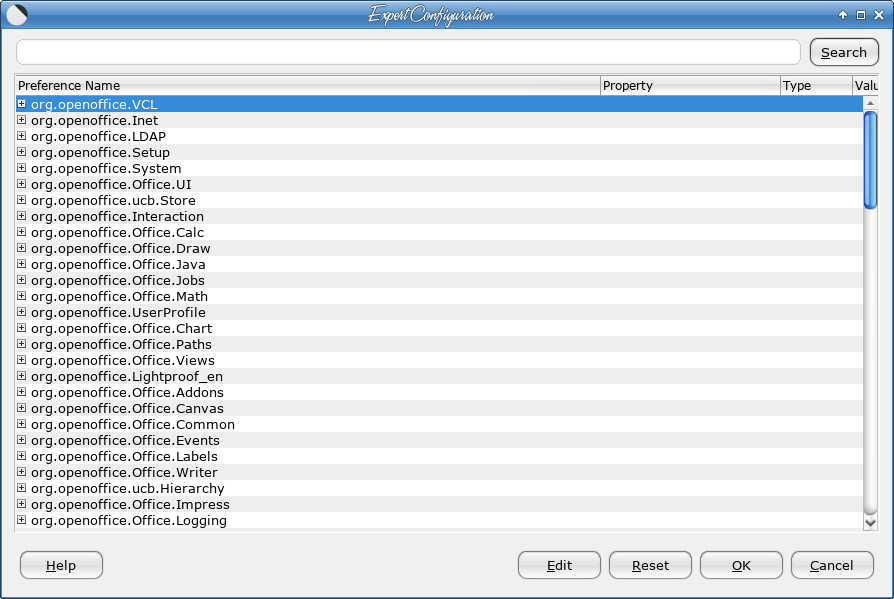Click the scrollbar down arrow
Screen dimensions: 894x599
pos(870,522)
